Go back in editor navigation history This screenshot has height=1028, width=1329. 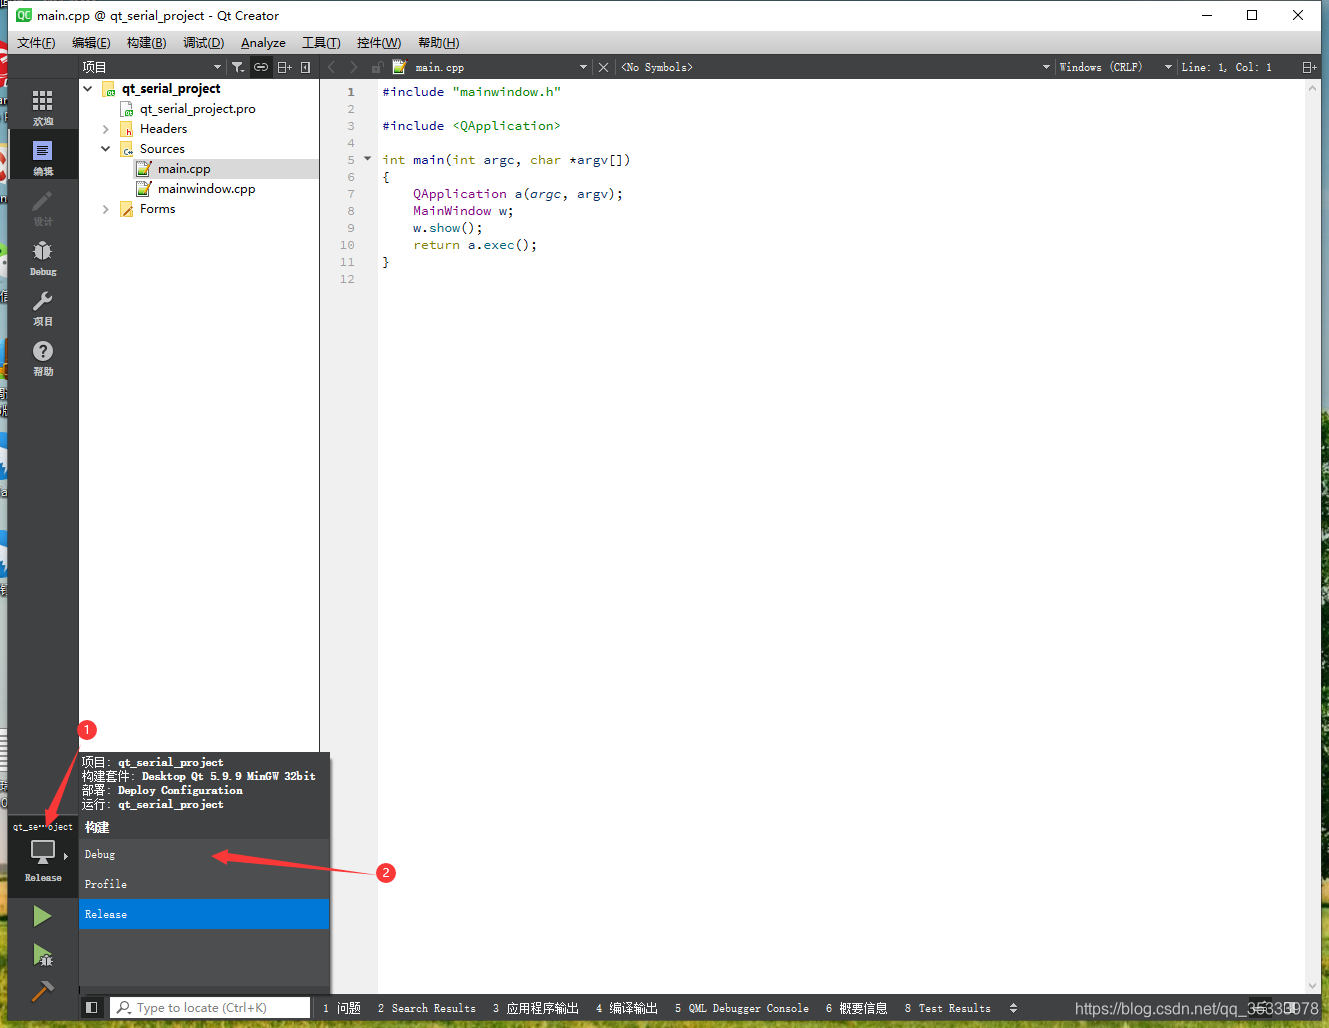(x=332, y=67)
